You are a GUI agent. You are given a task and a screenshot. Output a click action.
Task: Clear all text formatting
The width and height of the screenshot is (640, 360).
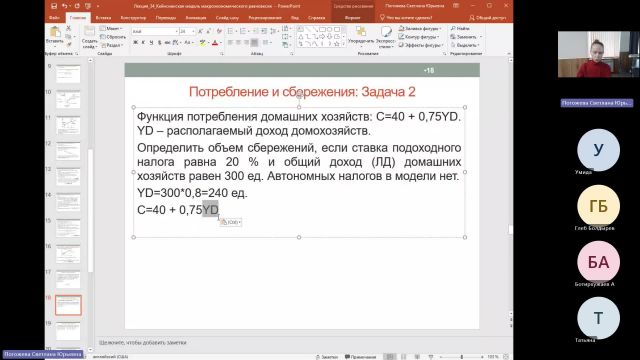[219, 31]
